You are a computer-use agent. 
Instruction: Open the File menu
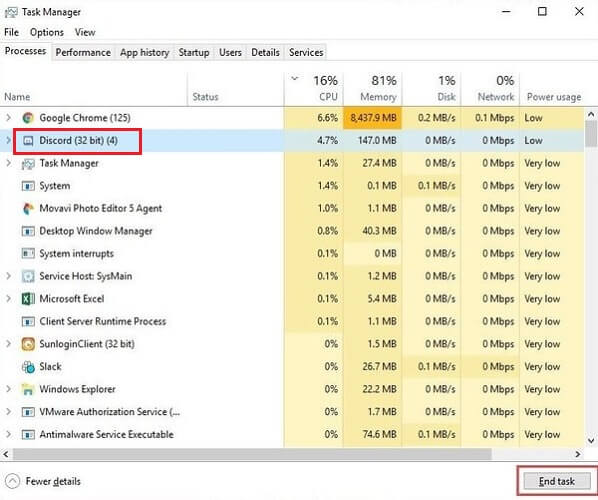coord(11,32)
